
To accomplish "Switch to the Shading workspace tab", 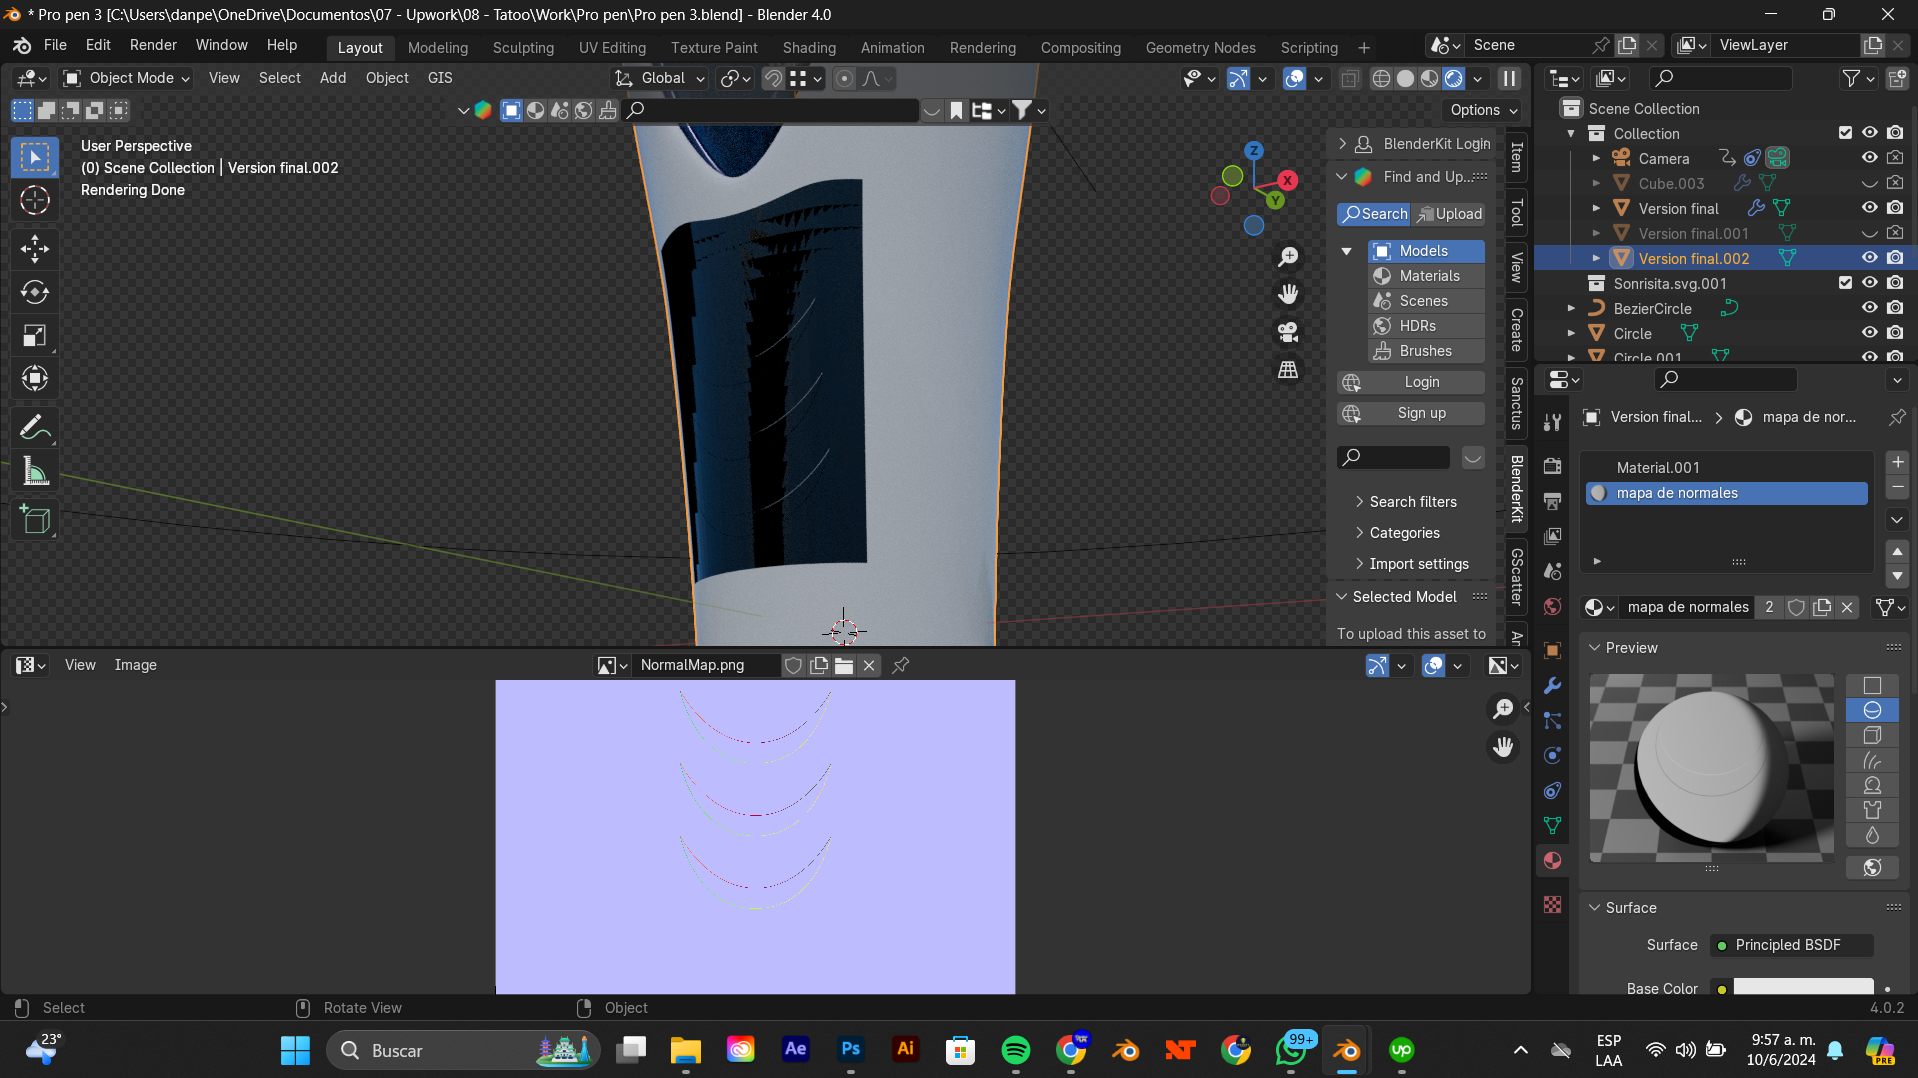I will tap(809, 47).
